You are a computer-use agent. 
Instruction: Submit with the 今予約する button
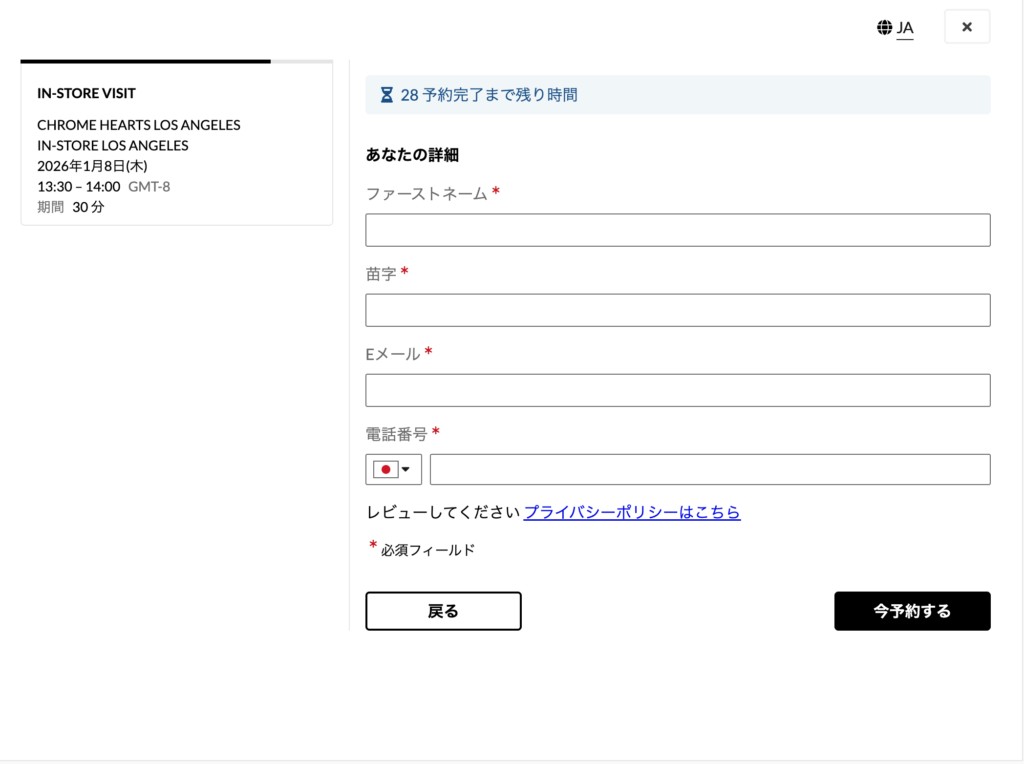(x=912, y=611)
